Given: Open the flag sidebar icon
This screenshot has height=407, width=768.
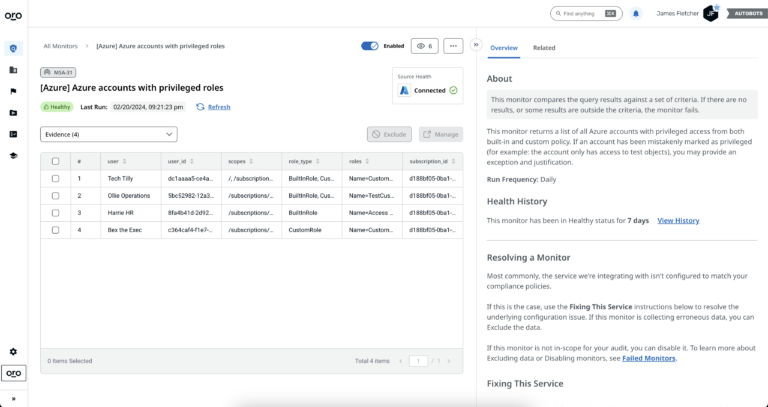Looking at the screenshot, I should (13, 92).
